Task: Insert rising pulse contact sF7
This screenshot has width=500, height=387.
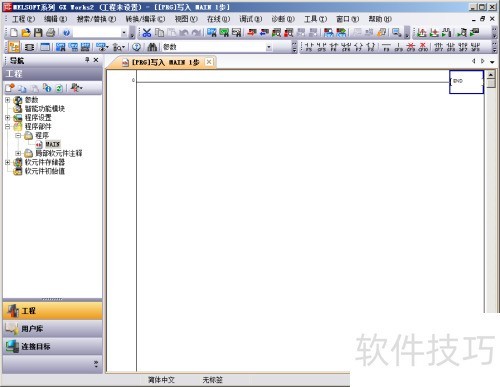Action: tap(439, 47)
